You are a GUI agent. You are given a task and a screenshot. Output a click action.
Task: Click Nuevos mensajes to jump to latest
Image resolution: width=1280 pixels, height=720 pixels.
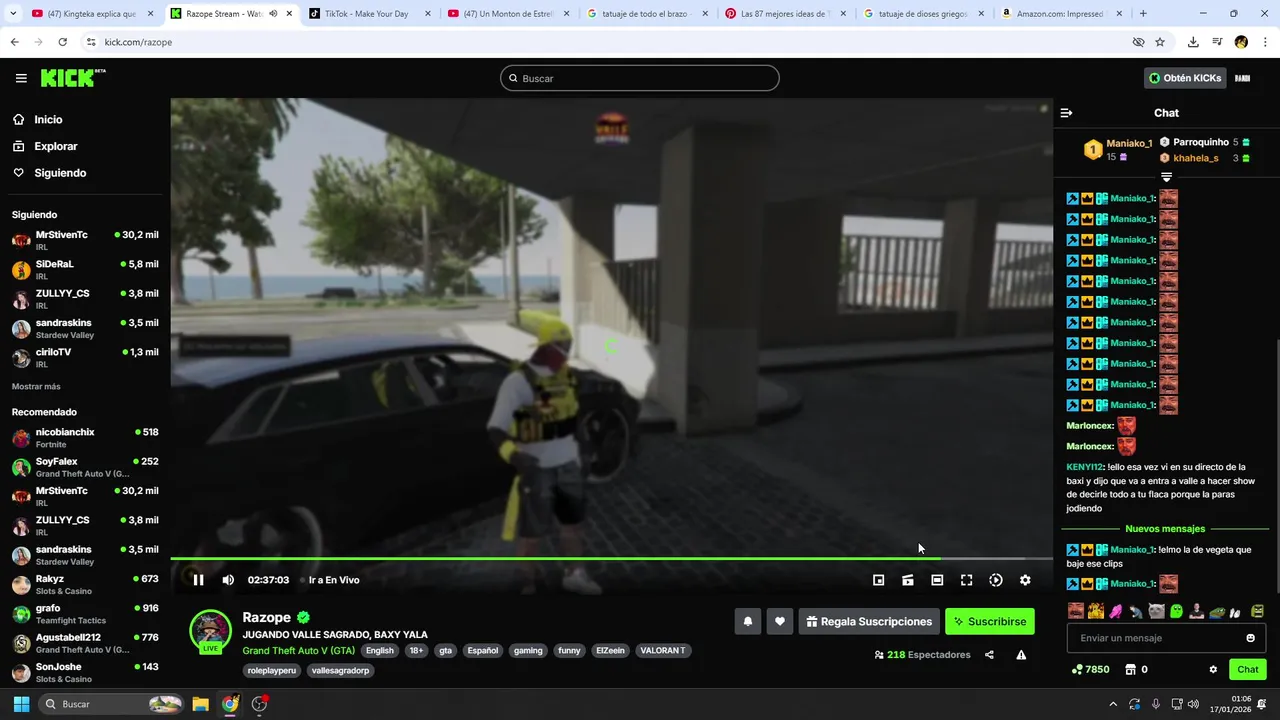tap(1165, 529)
